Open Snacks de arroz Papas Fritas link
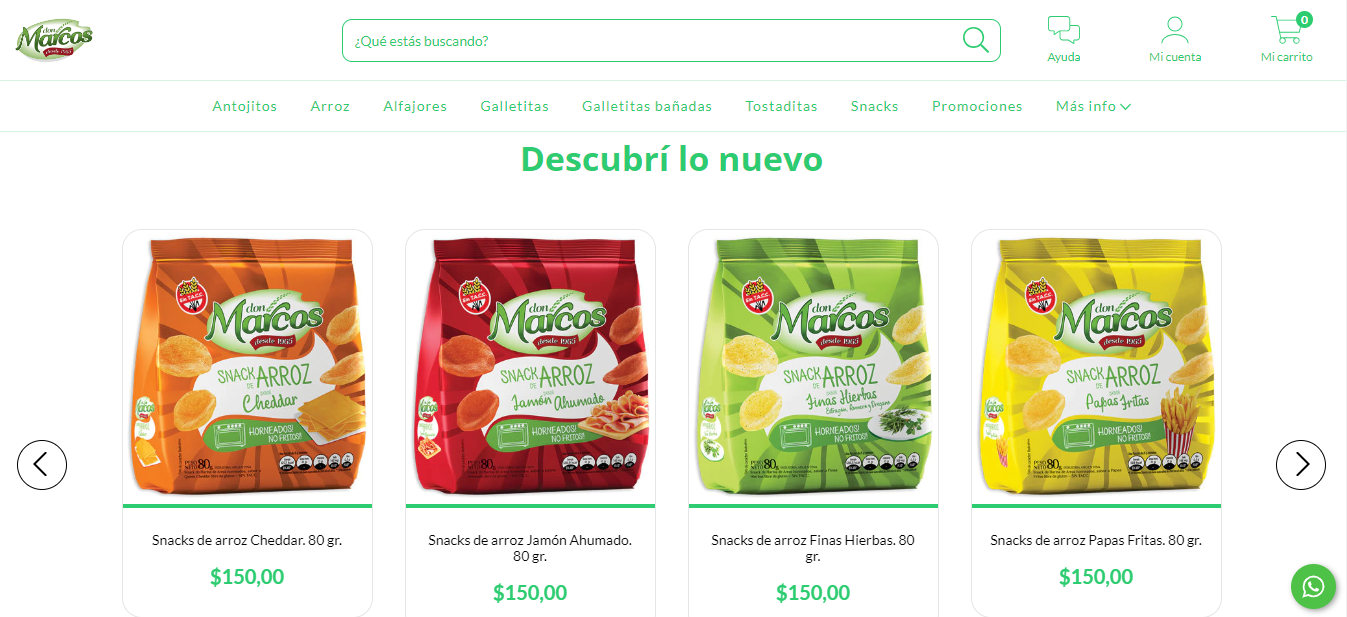Viewport: 1347px width, 617px height. tap(1096, 540)
